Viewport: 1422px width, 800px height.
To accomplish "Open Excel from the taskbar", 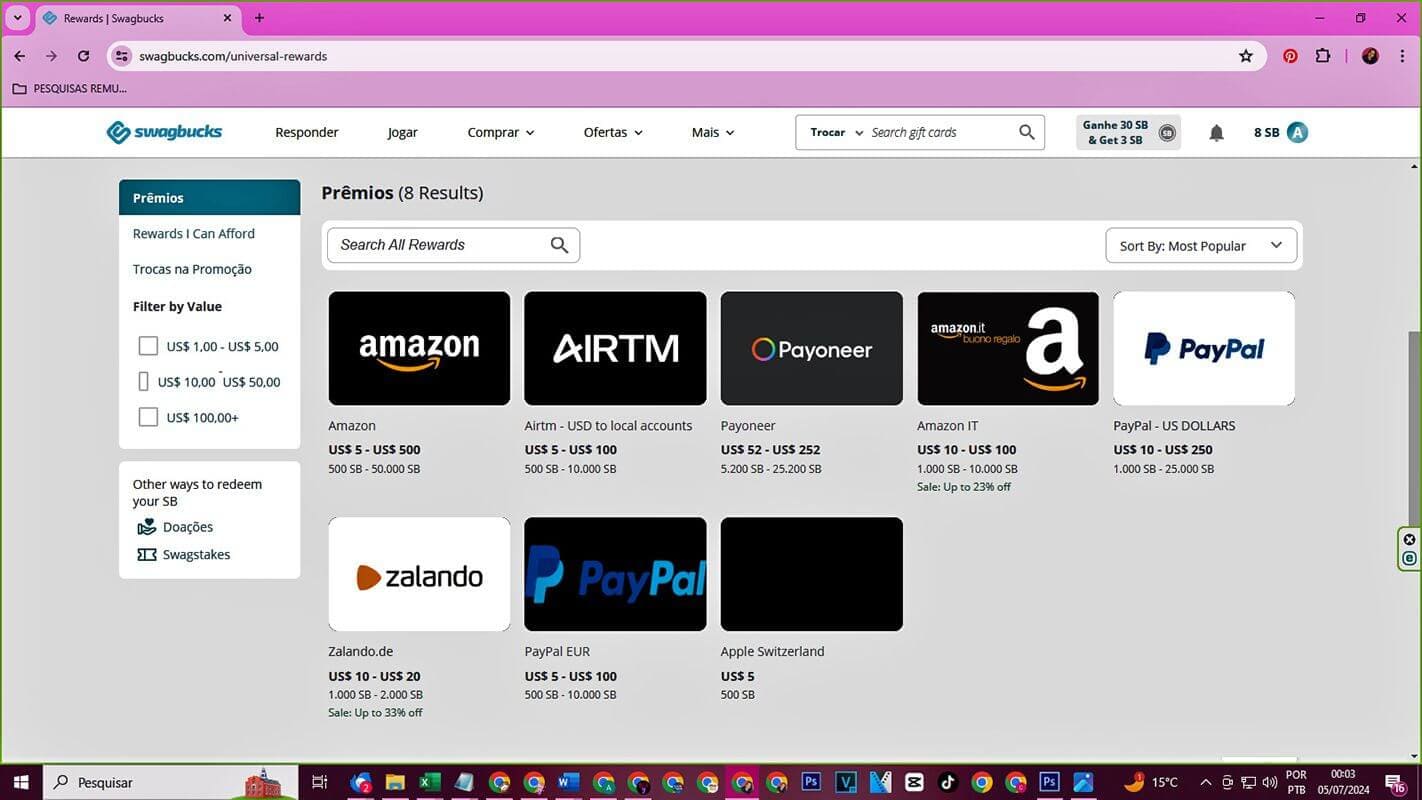I will [430, 782].
